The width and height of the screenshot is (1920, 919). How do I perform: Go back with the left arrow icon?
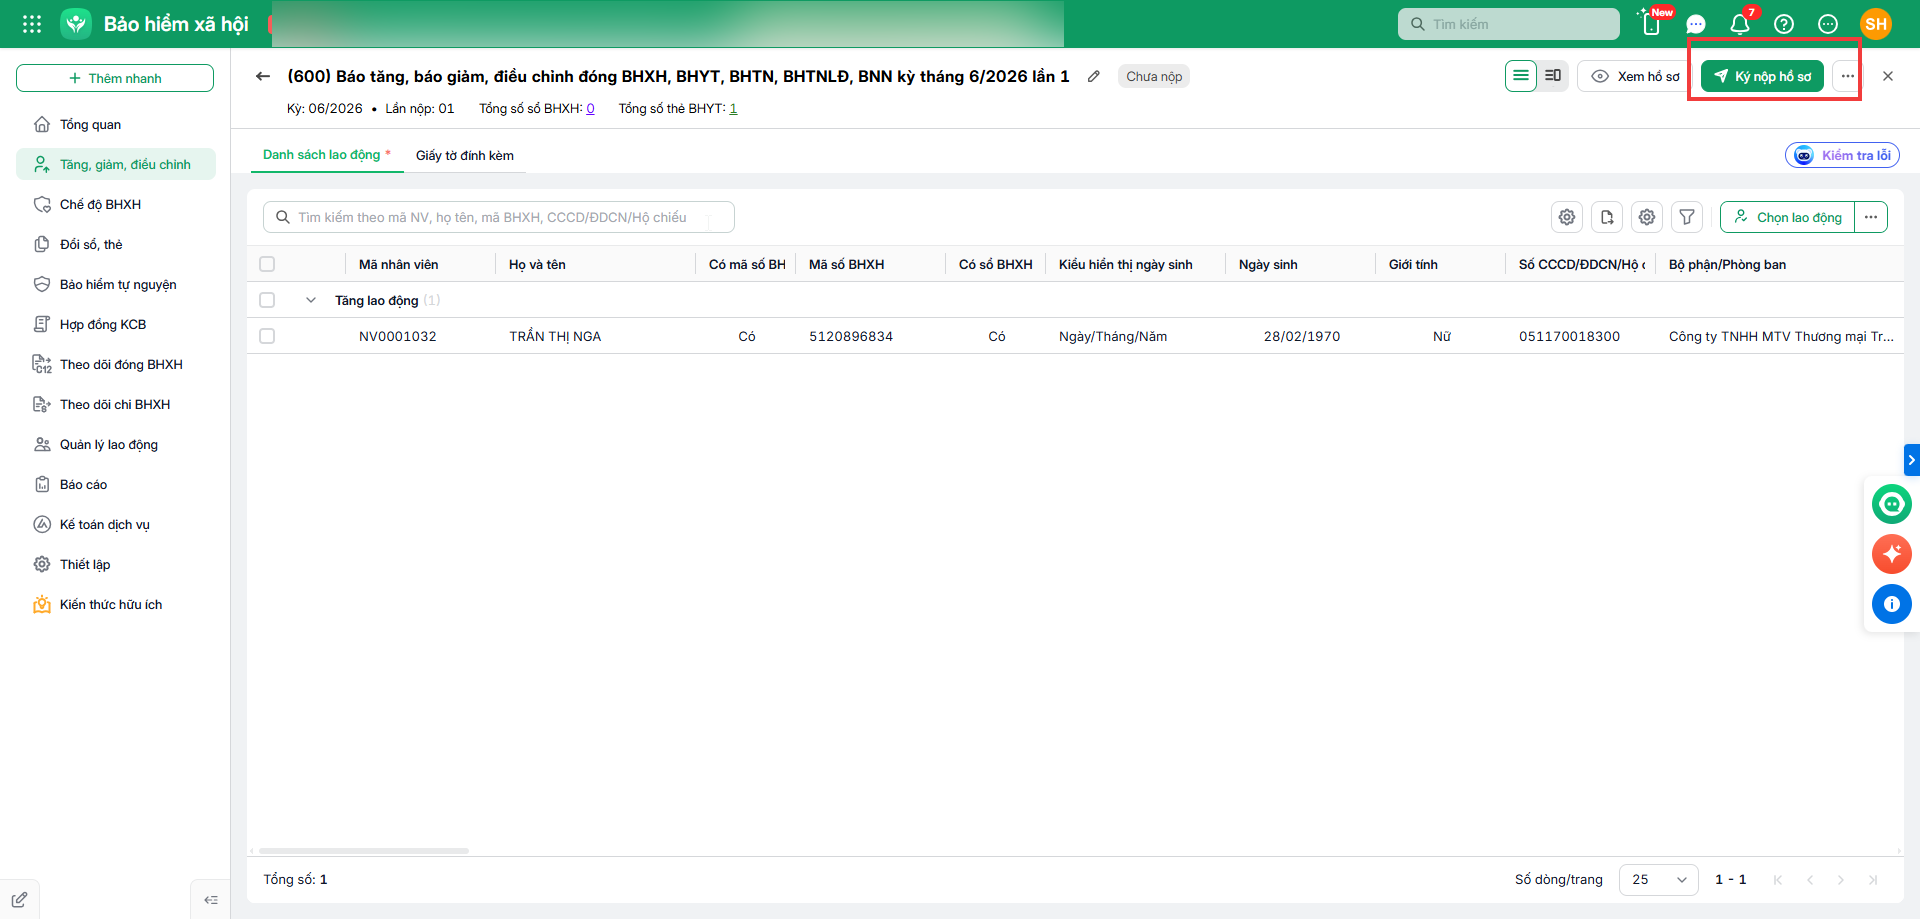pos(263,76)
